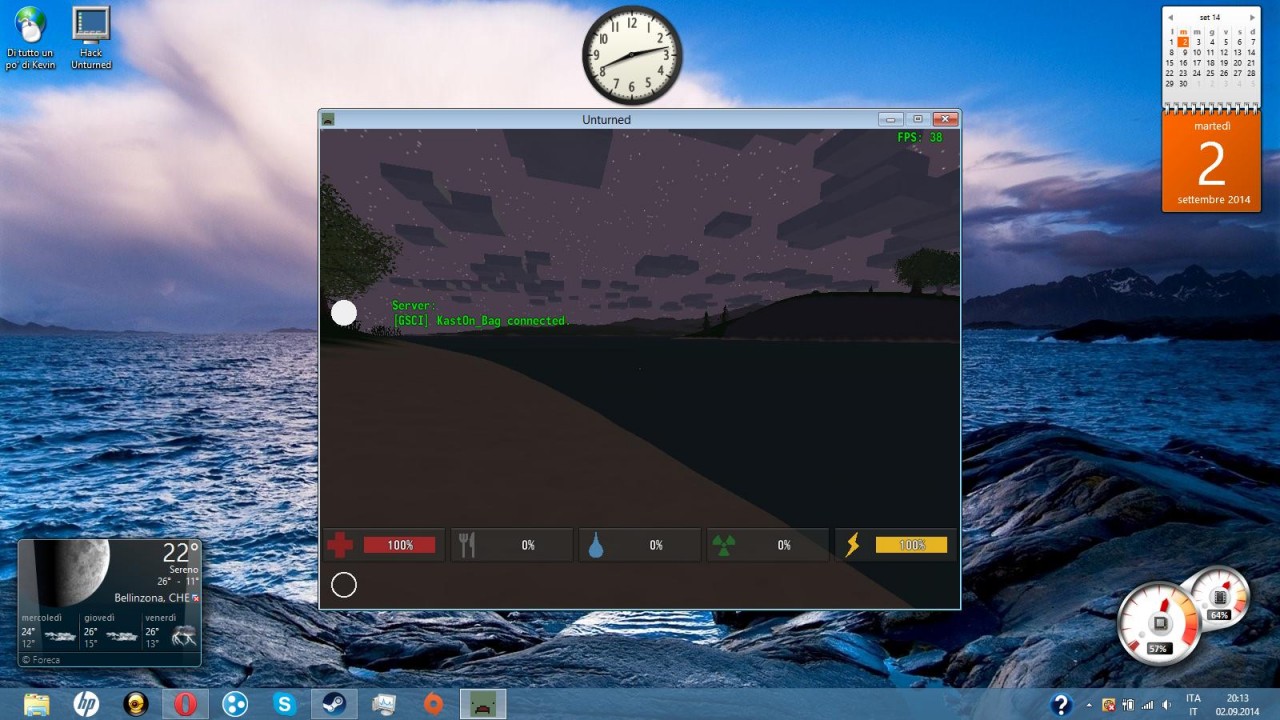Click the mercoledì forecast in weather gadget

coord(49,631)
